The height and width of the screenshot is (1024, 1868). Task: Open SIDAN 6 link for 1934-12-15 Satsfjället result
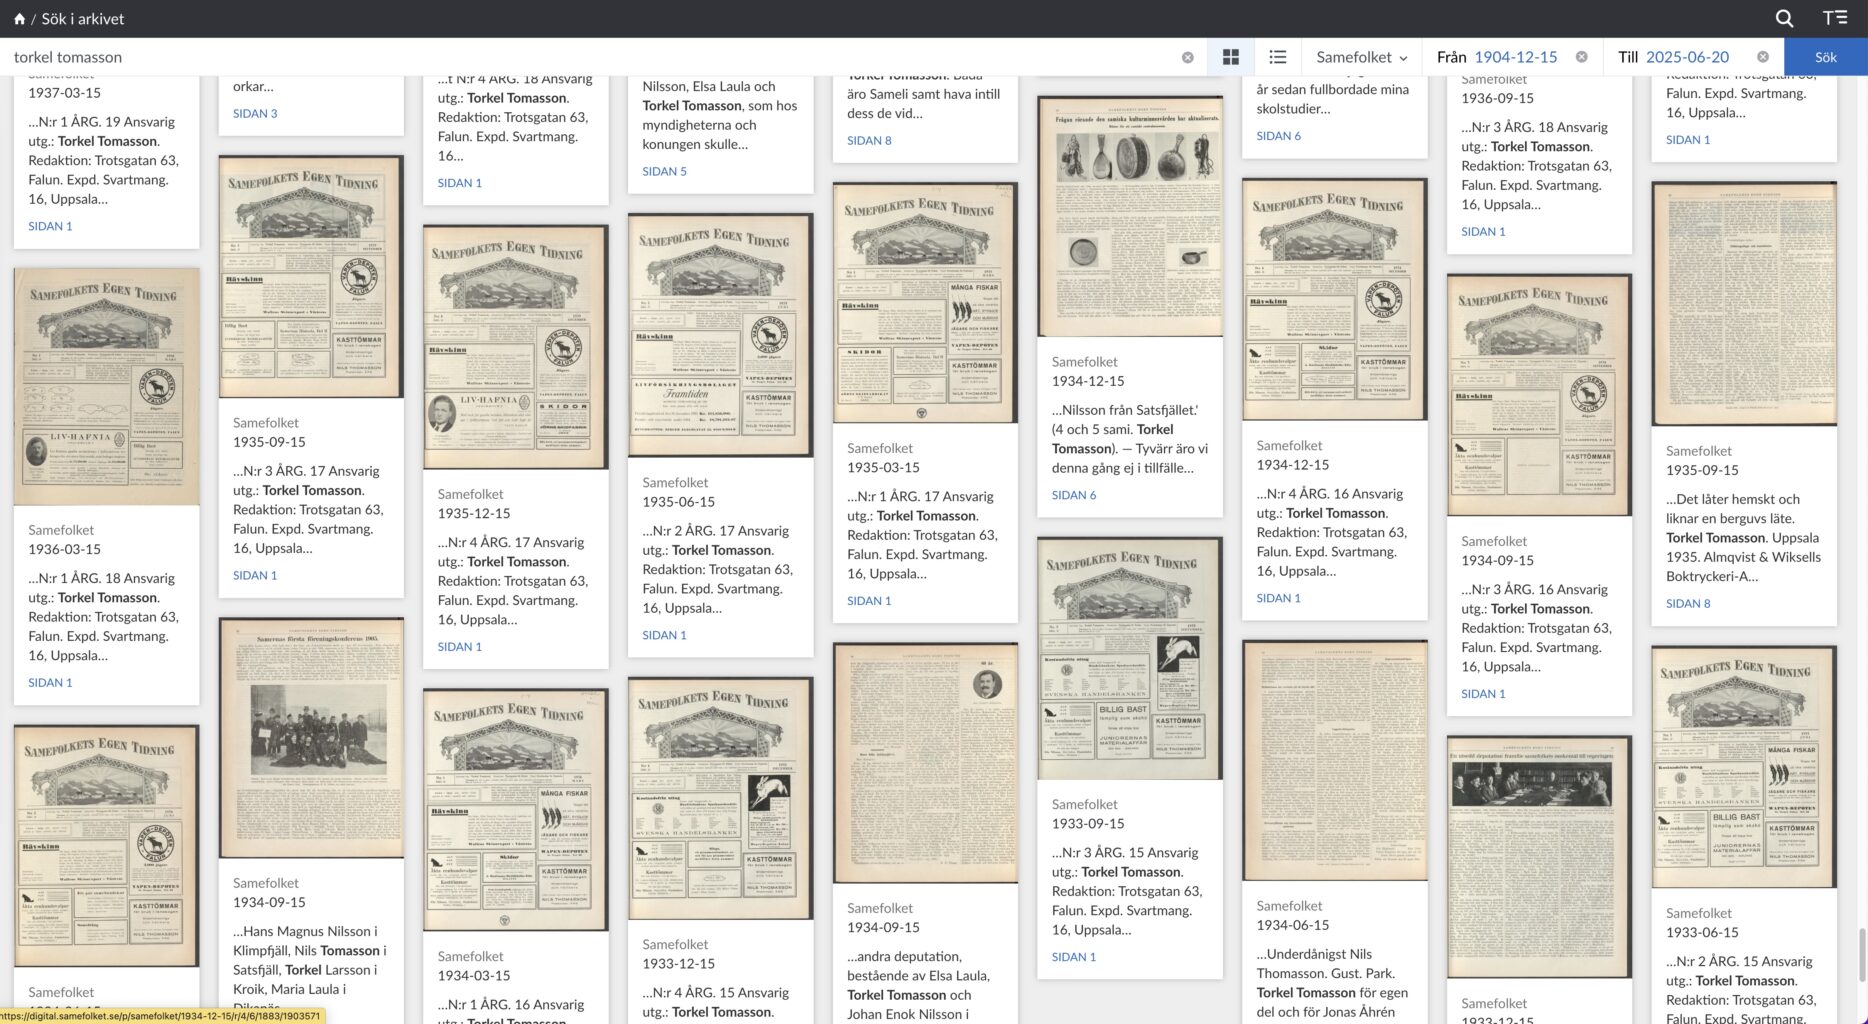(x=1073, y=495)
